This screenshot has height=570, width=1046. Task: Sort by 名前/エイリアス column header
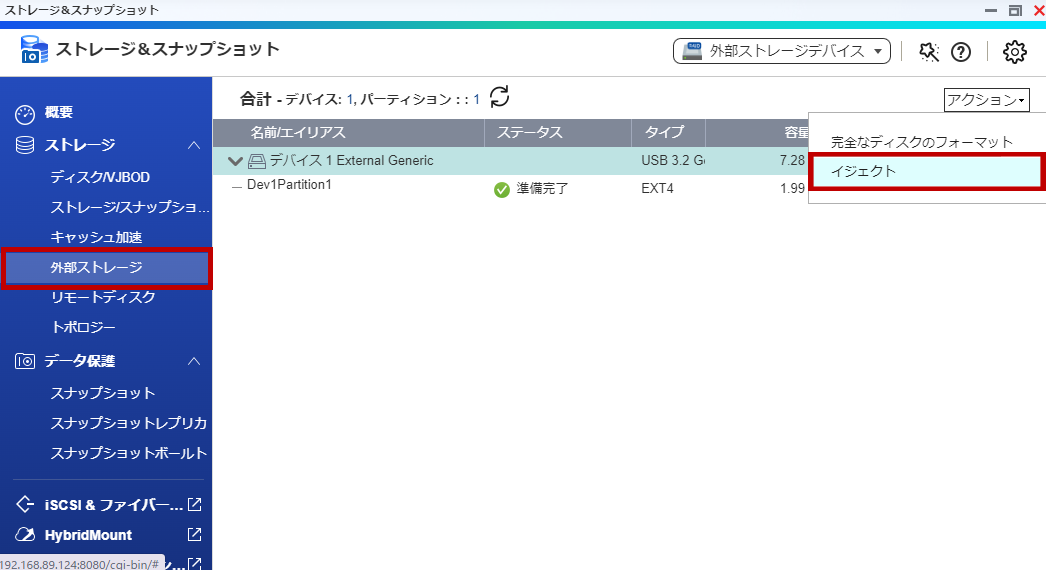tap(298, 133)
